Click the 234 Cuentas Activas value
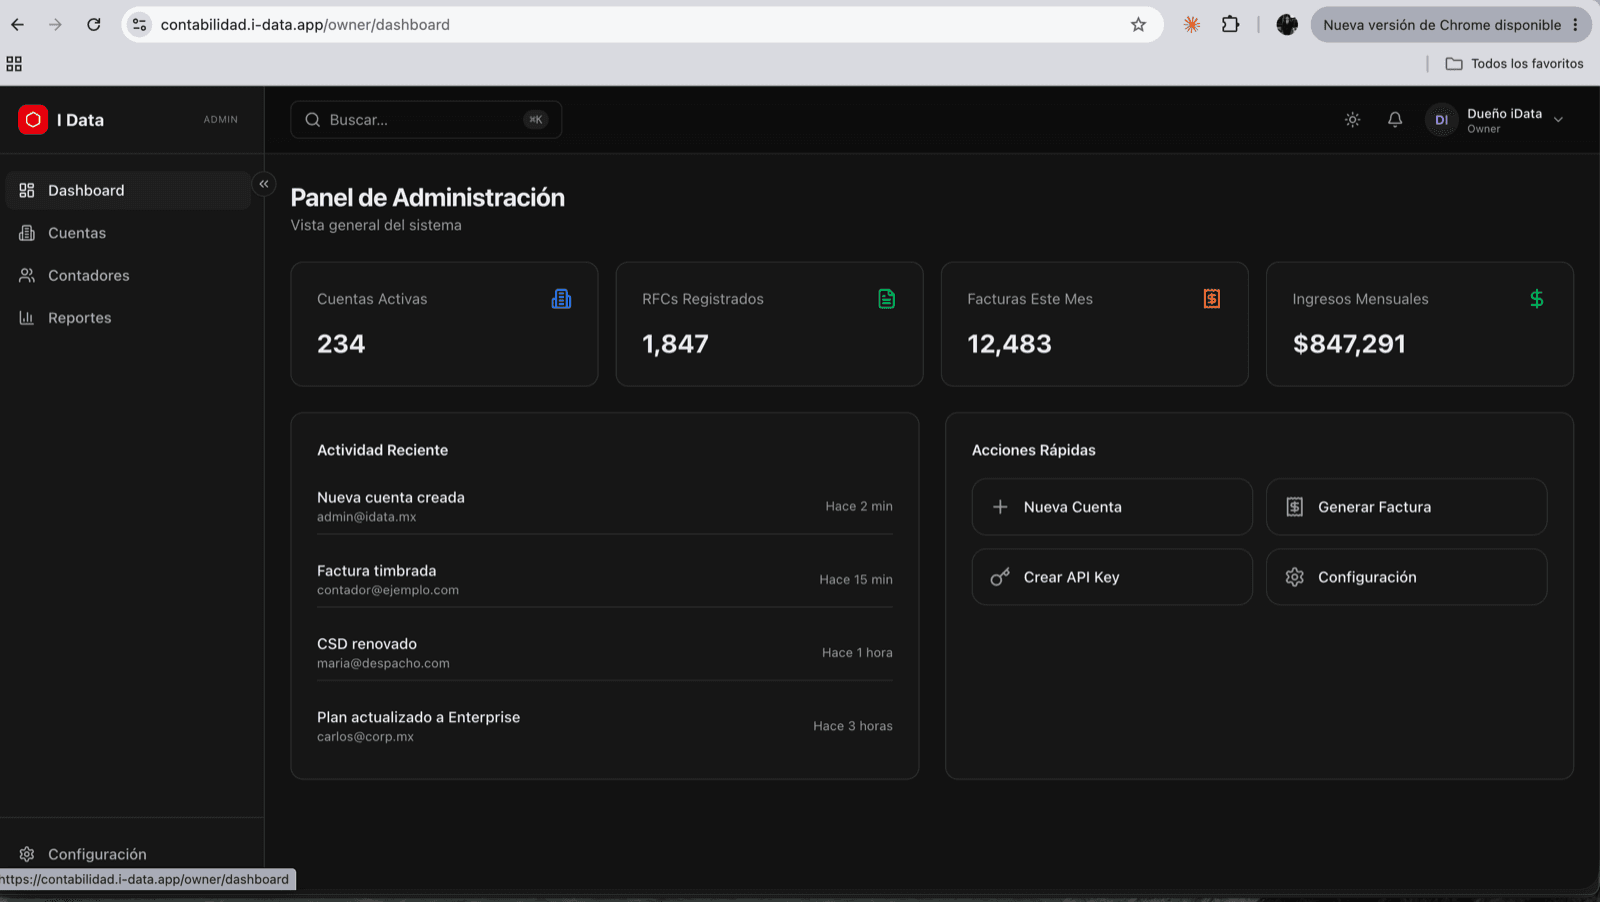1600x902 pixels. tap(341, 344)
